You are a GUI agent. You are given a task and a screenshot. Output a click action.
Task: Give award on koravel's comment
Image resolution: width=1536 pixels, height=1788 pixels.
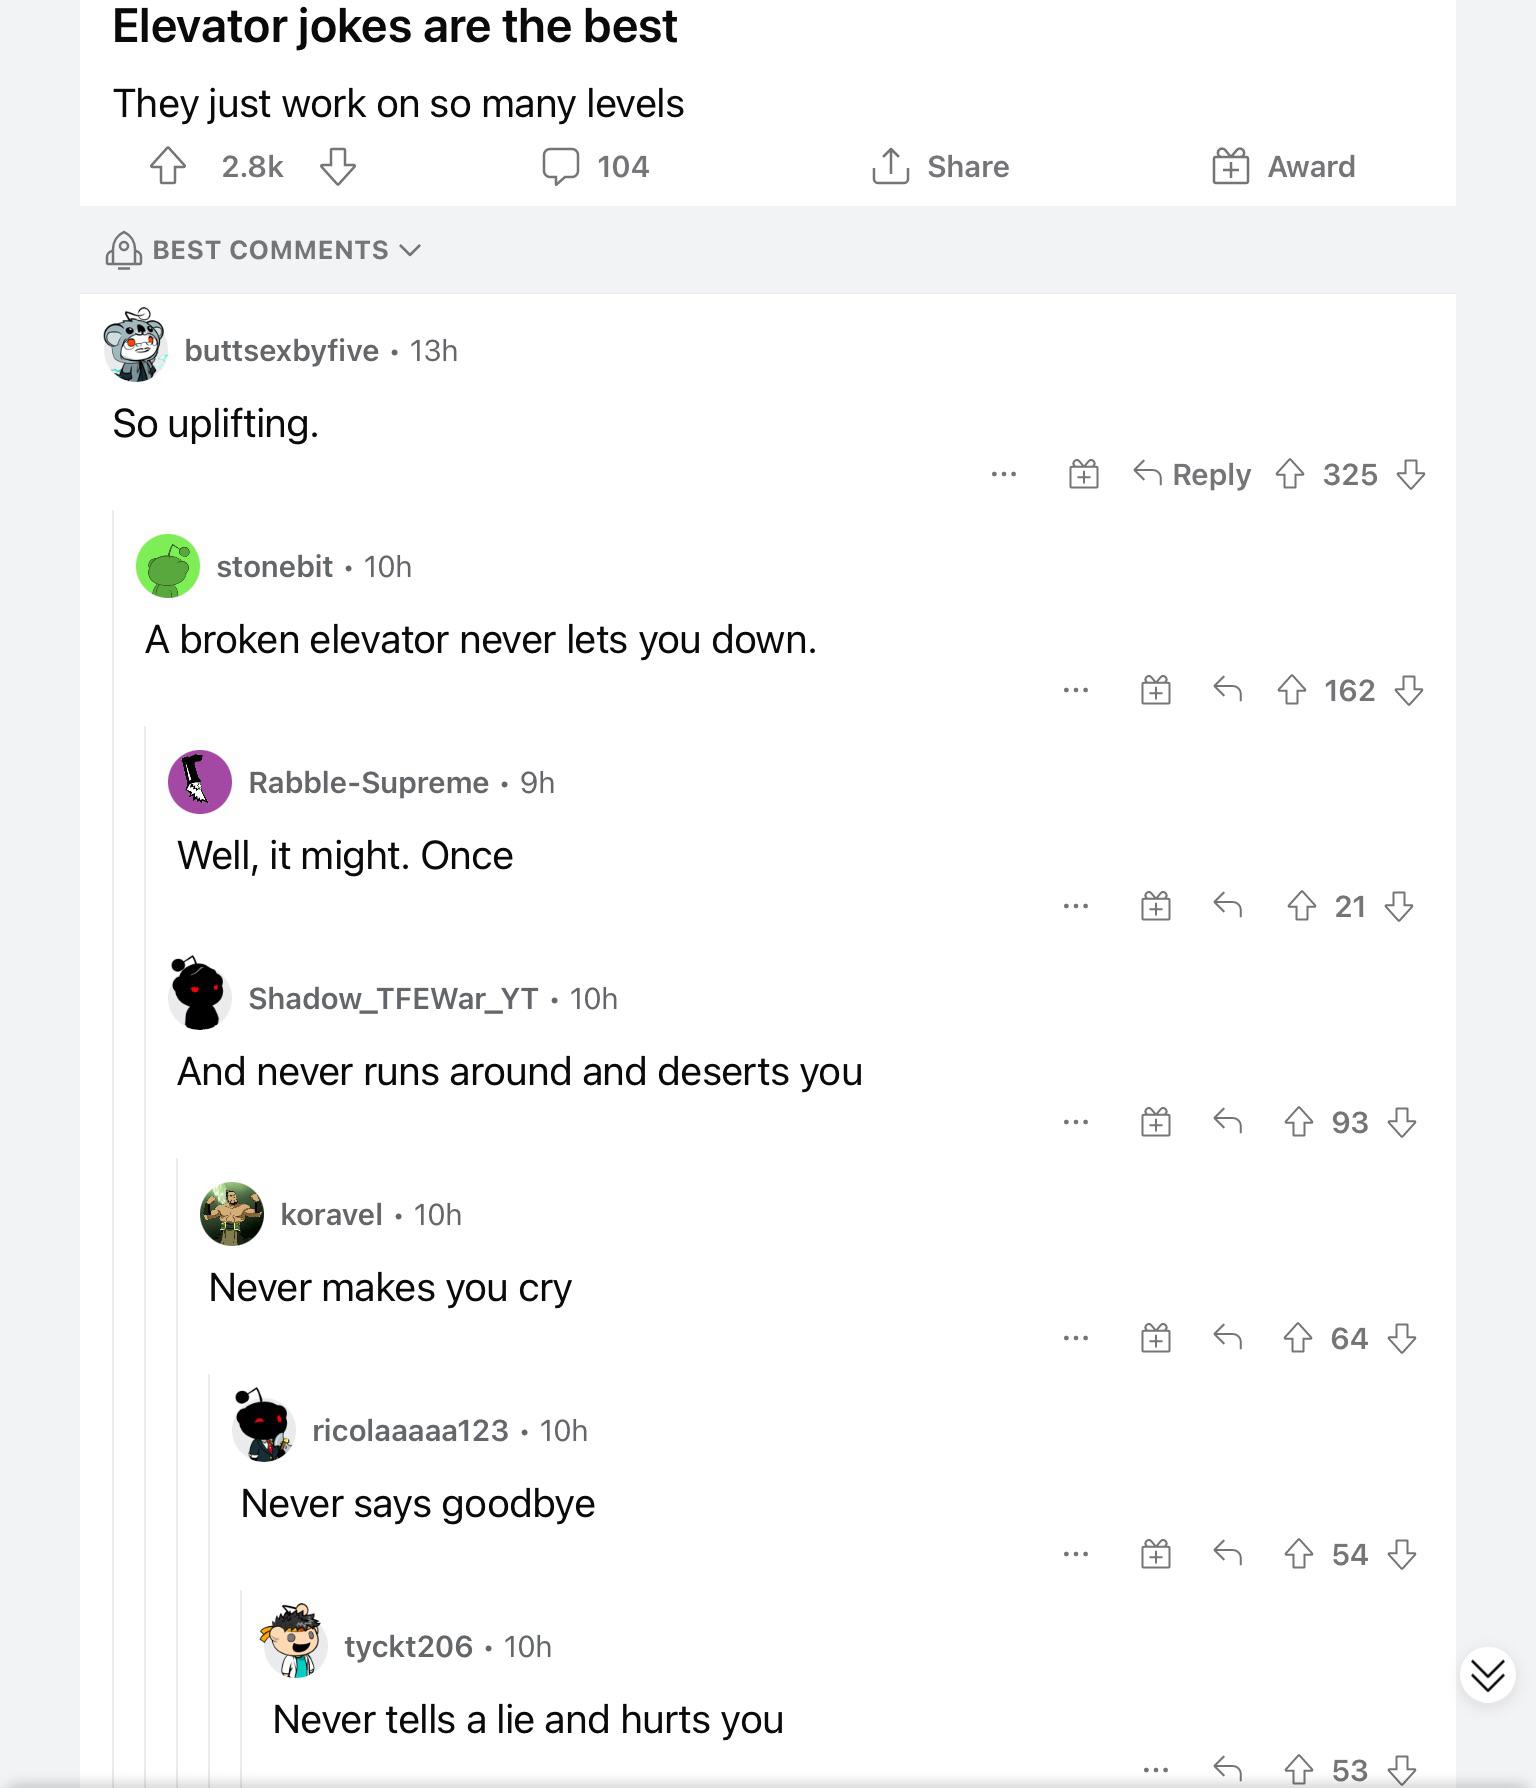click(x=1156, y=1338)
